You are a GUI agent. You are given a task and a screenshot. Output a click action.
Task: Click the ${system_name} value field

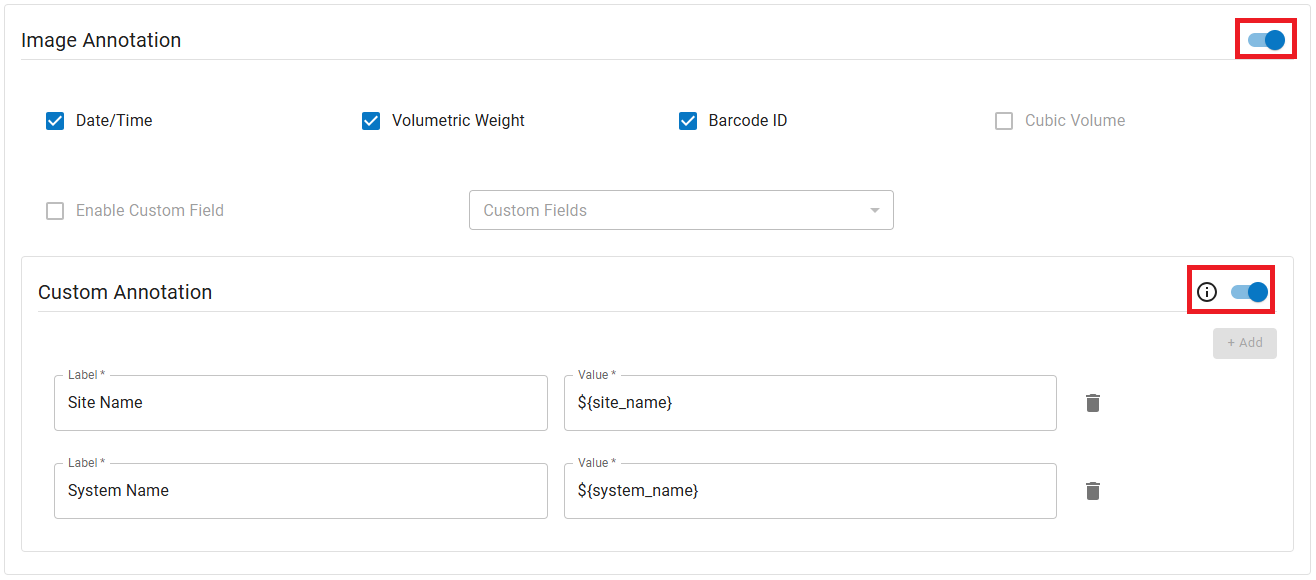pos(810,491)
